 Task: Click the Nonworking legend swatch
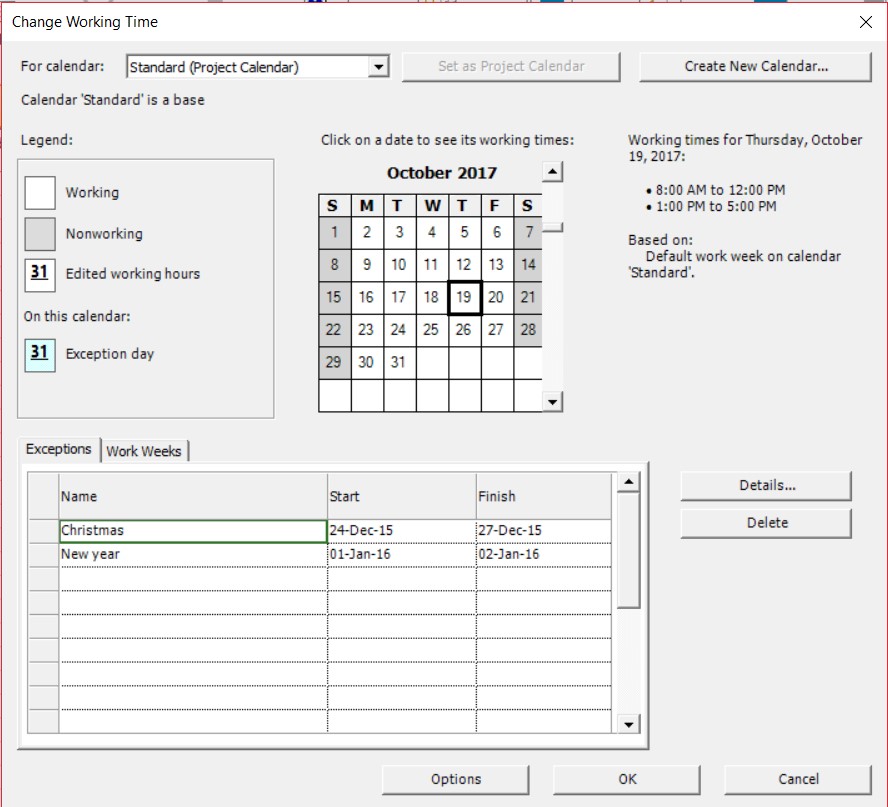click(x=40, y=234)
